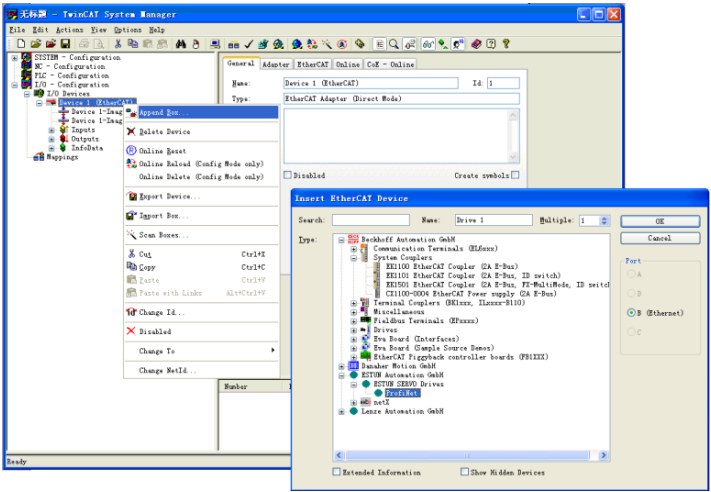
Task: Click the yellow Open folder toolbar icon
Action: pyautogui.click(x=36, y=44)
